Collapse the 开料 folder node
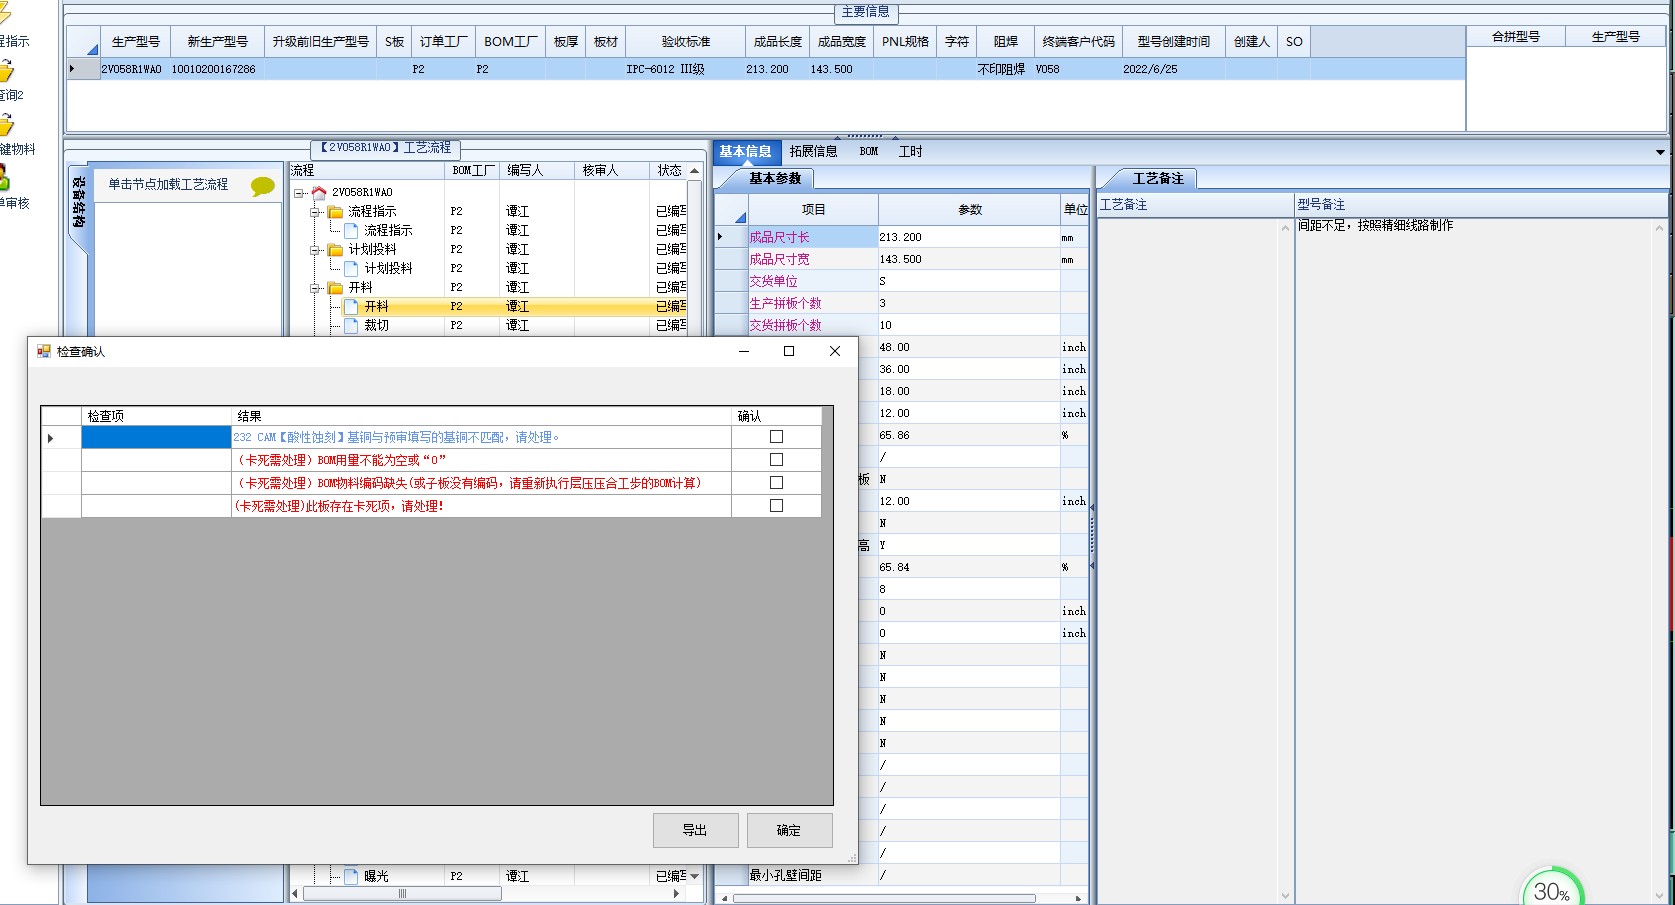 (x=315, y=288)
